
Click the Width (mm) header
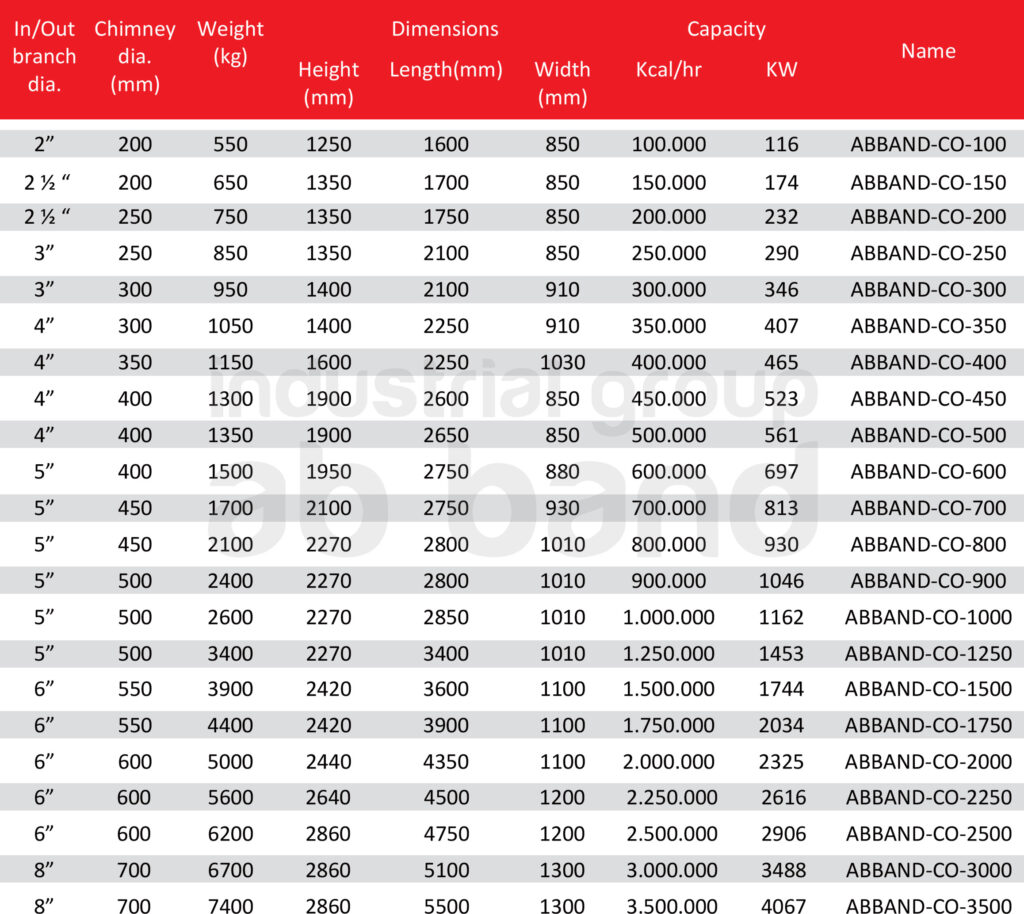[x=562, y=83]
